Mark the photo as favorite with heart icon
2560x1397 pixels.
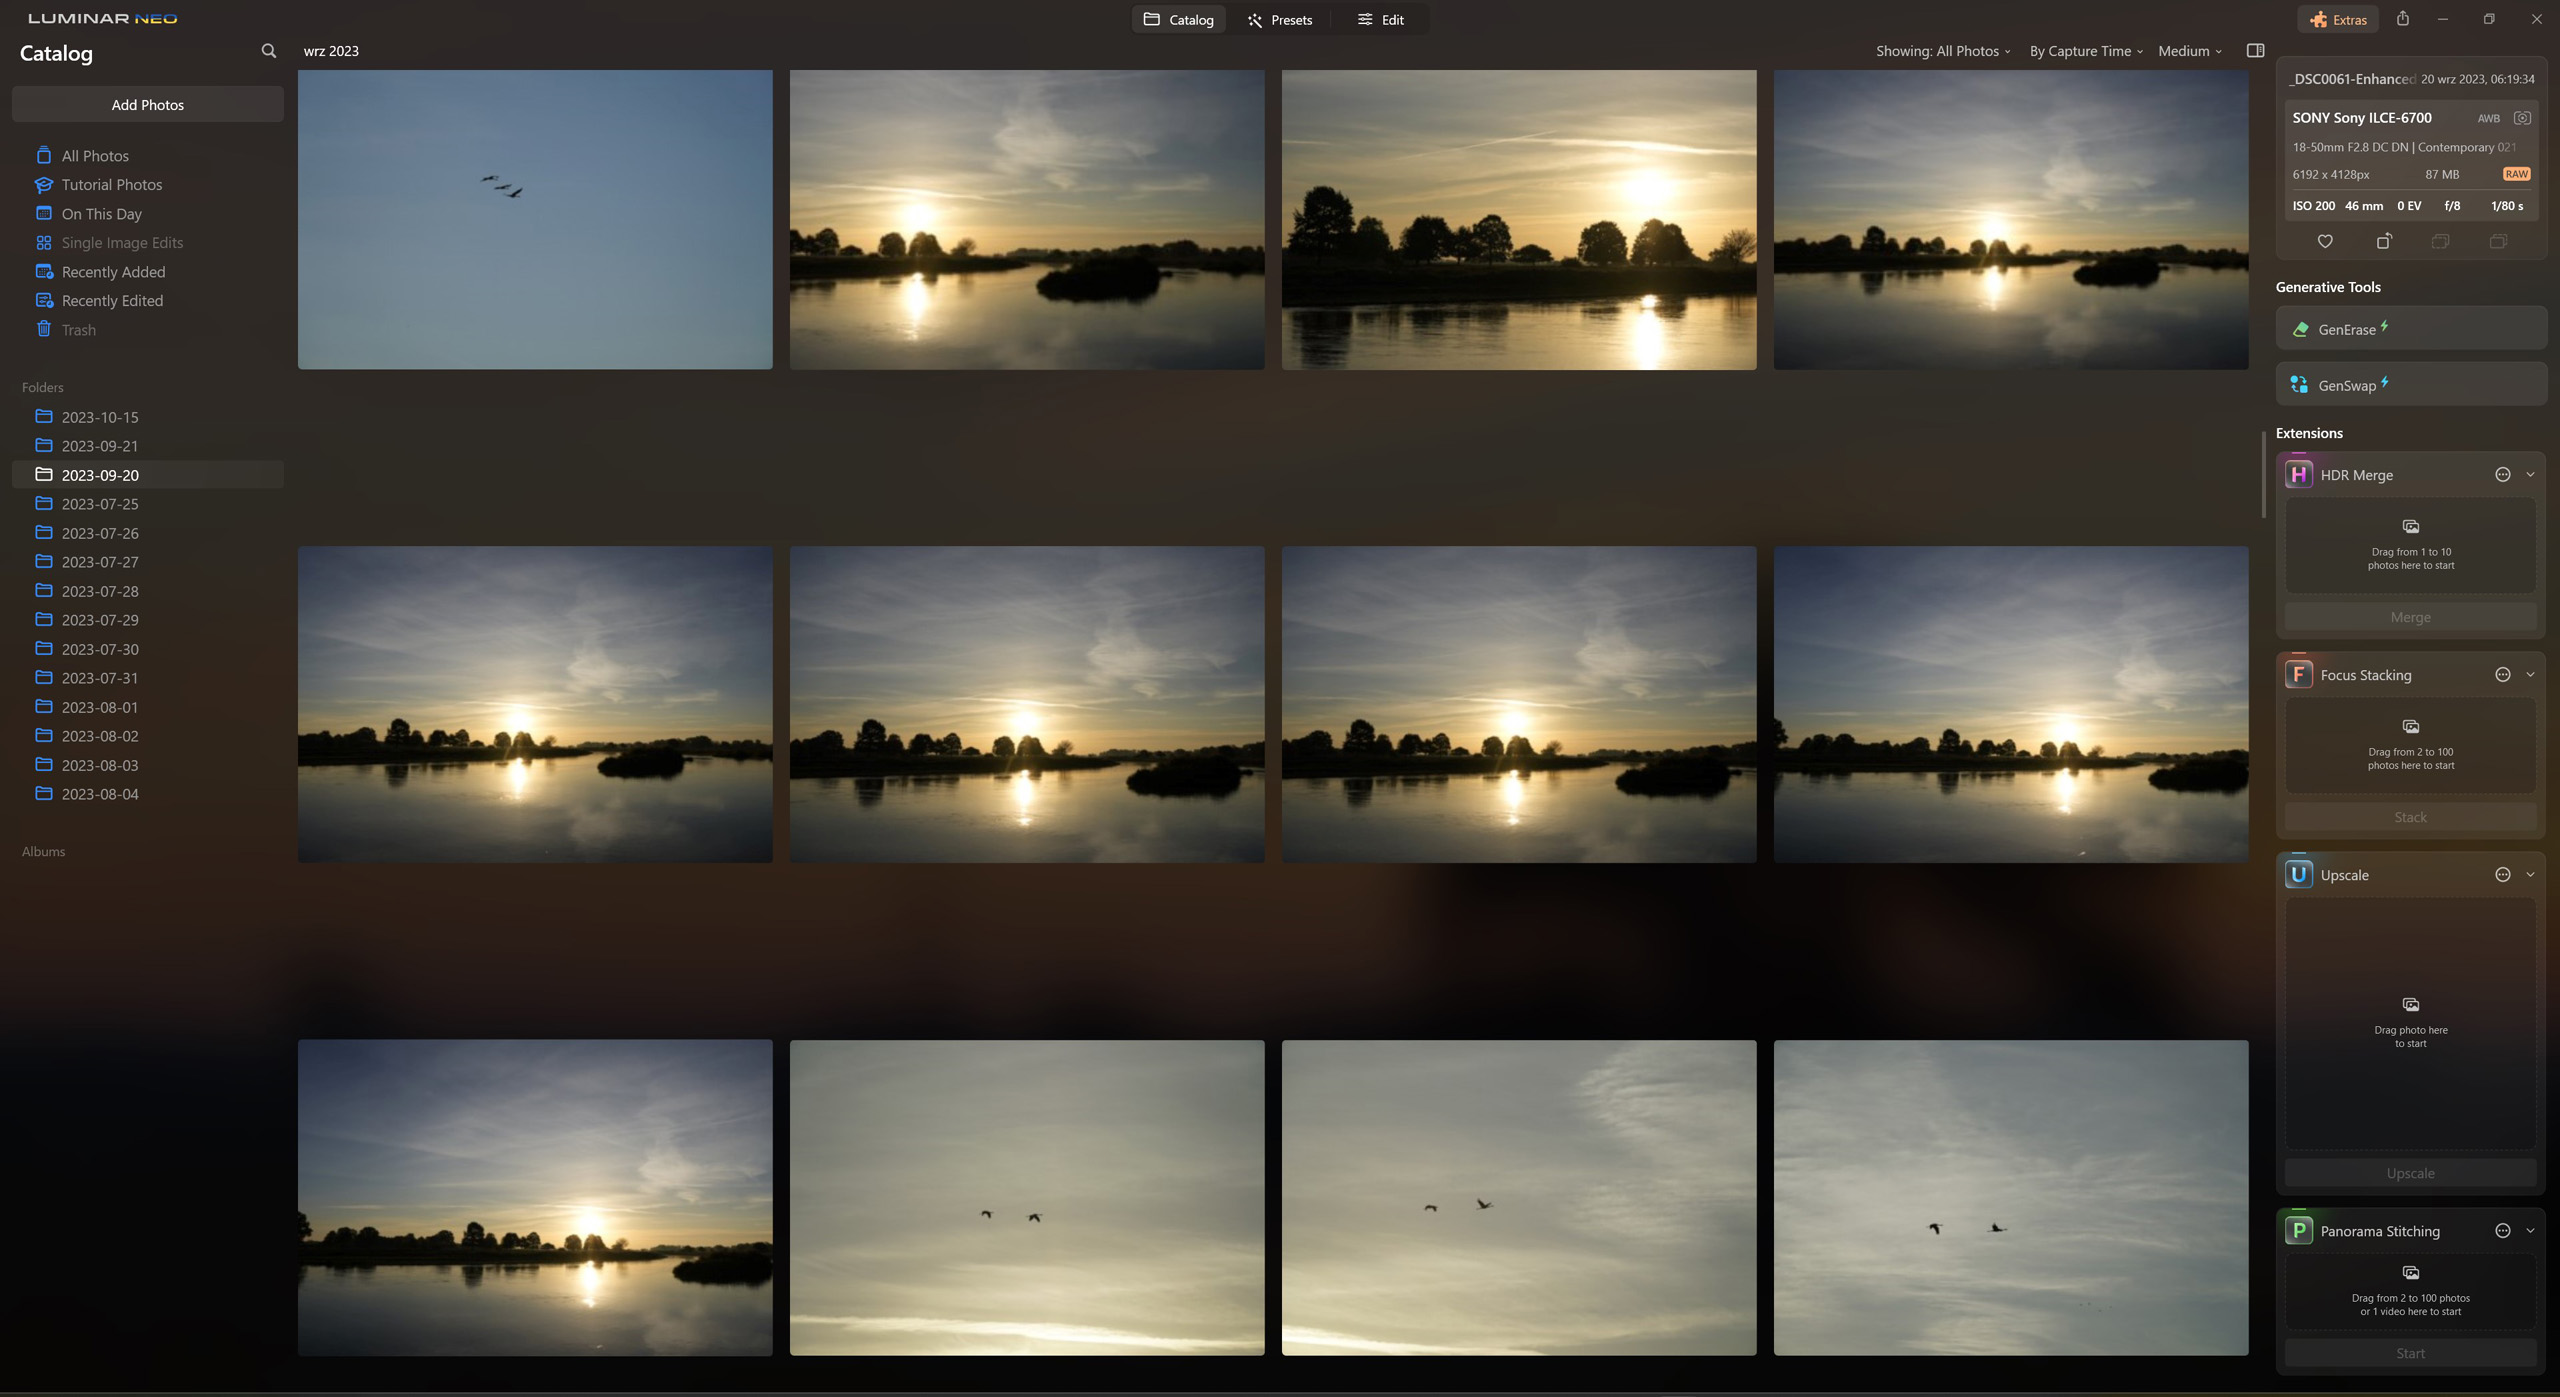pyautogui.click(x=2324, y=241)
